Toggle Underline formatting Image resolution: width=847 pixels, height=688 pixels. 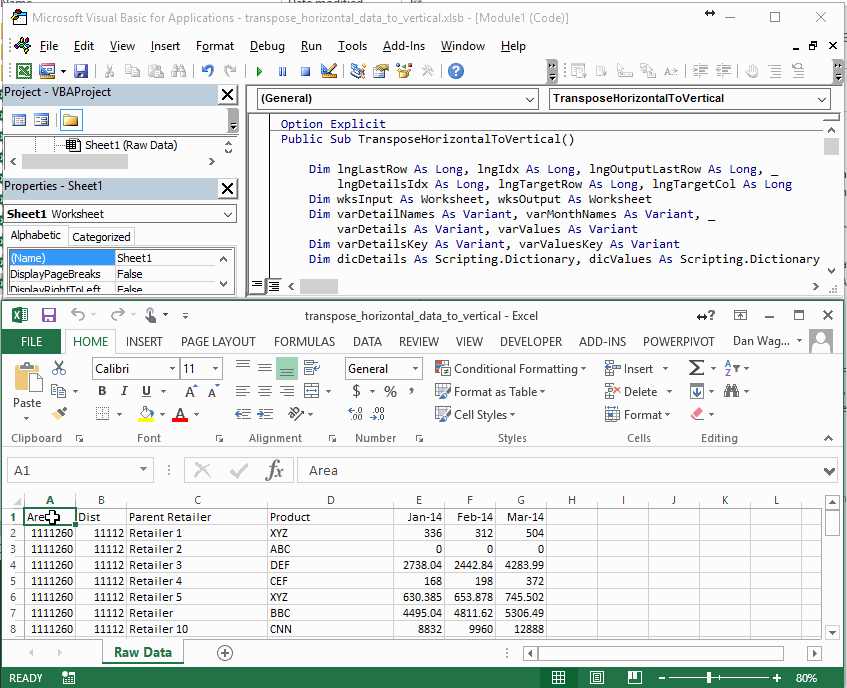tap(146, 390)
